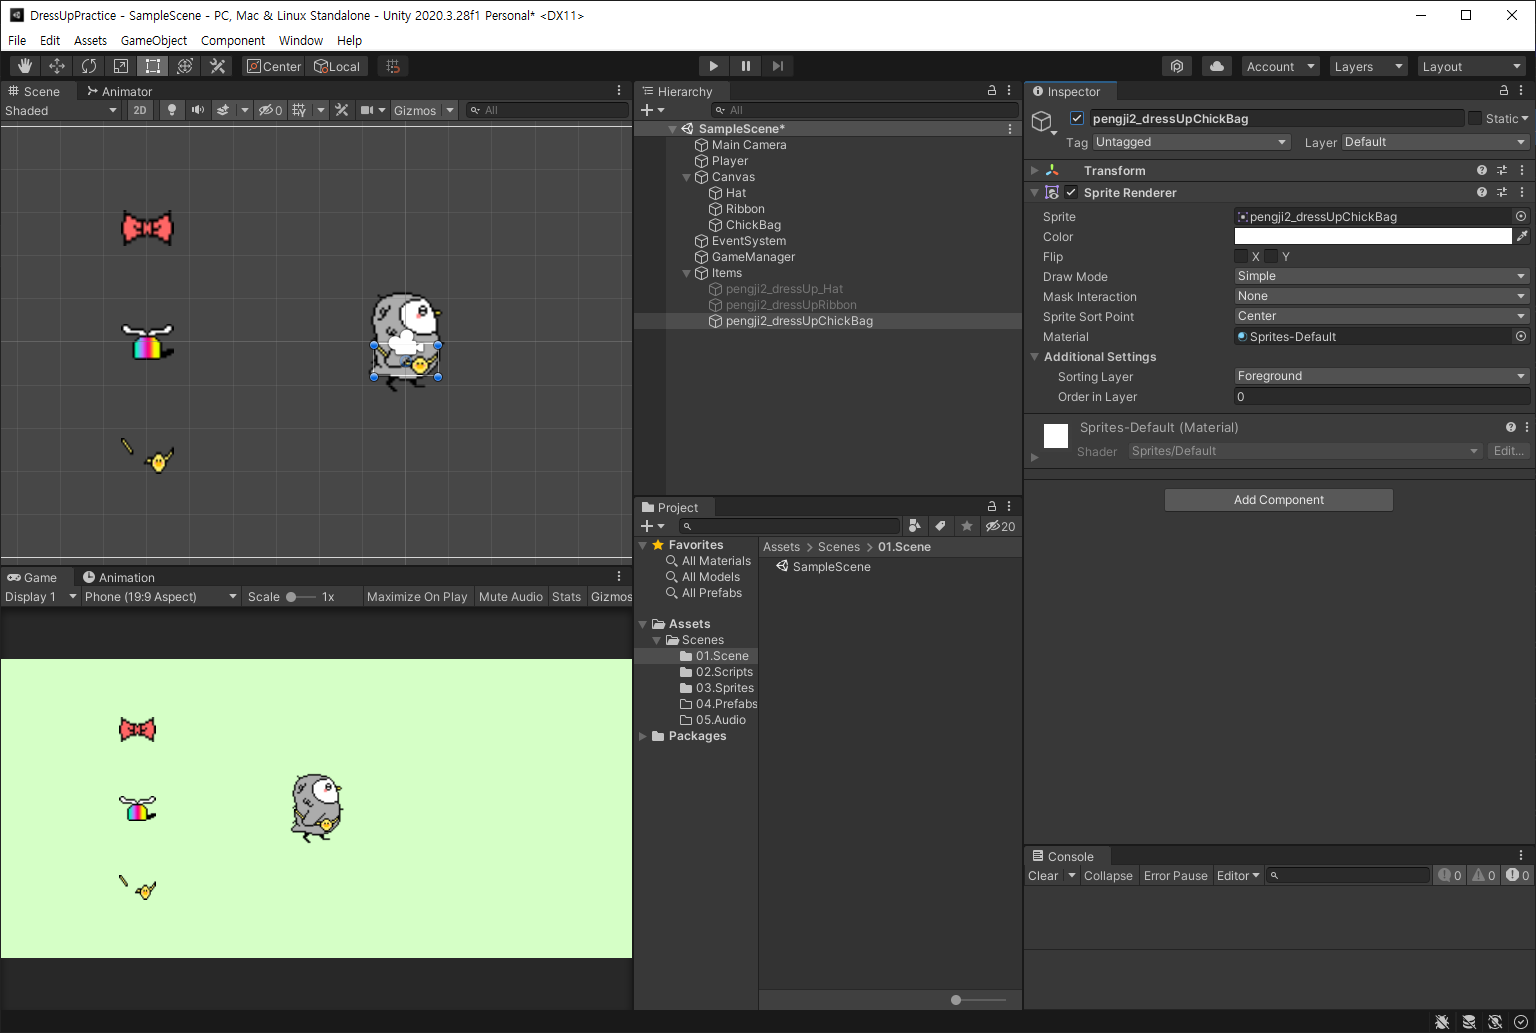Image resolution: width=1536 pixels, height=1033 pixels.
Task: Open scene camera settings icon
Action: (367, 110)
